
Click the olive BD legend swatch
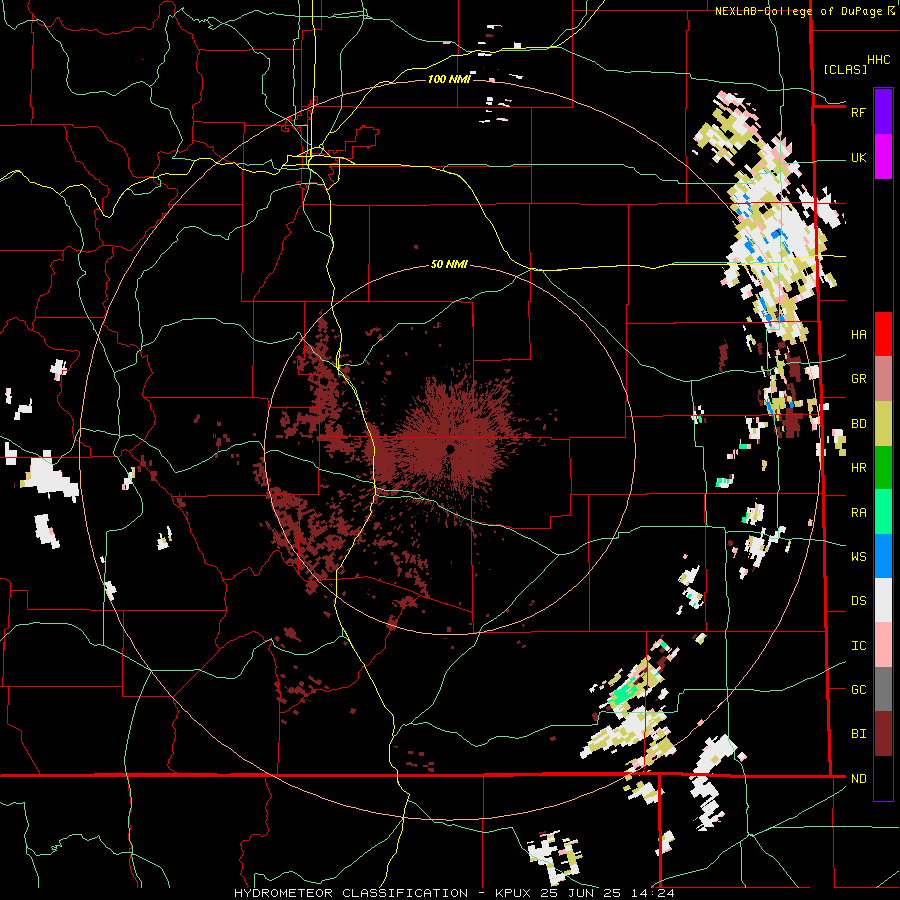883,424
